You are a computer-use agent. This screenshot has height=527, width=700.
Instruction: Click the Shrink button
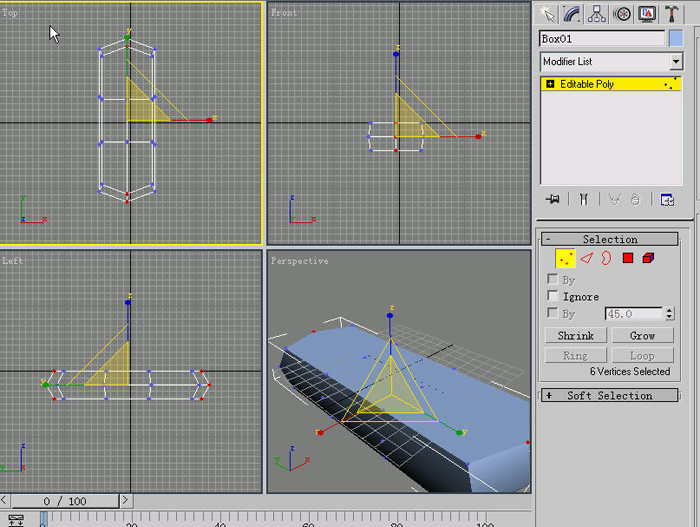click(575, 335)
